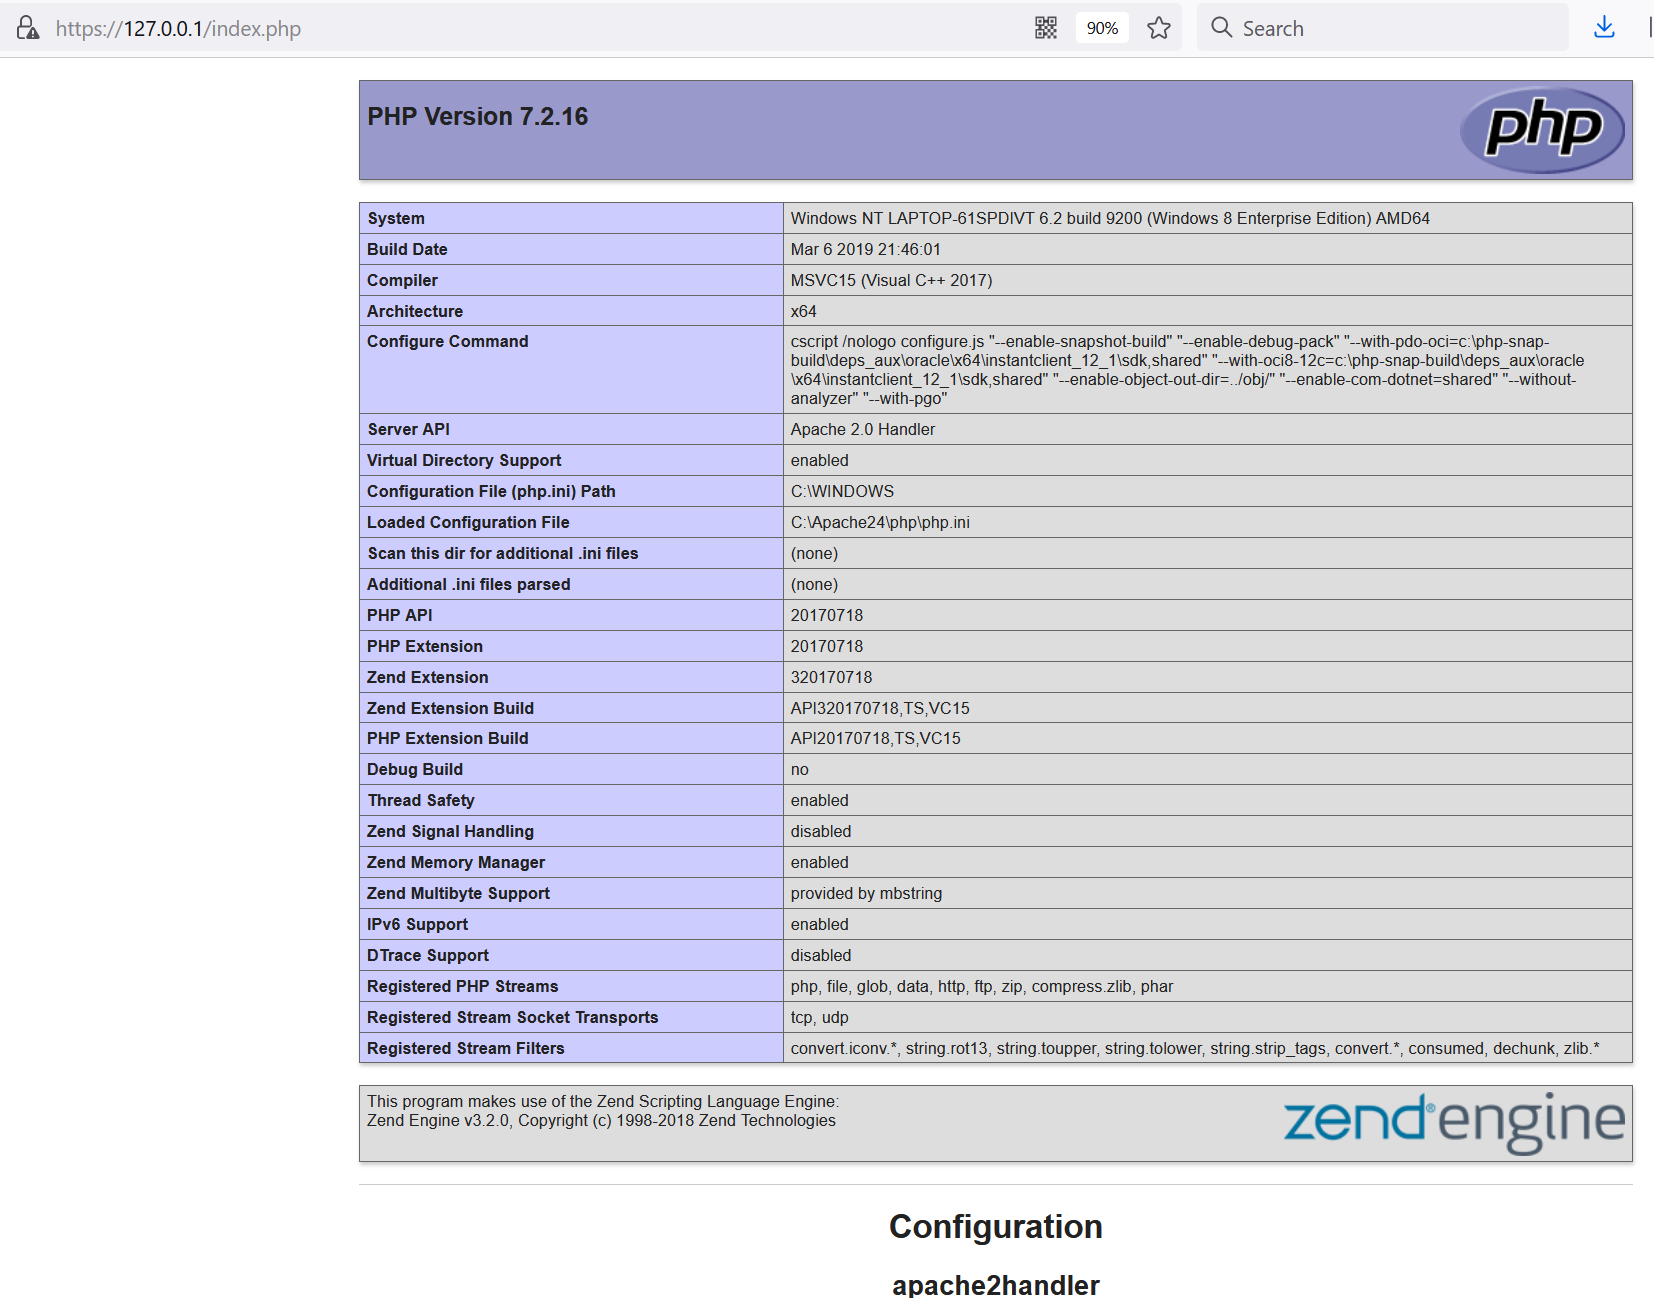Click the 'Thread Safety' row label
Image resolution: width=1654 pixels, height=1298 pixels.
[421, 800]
